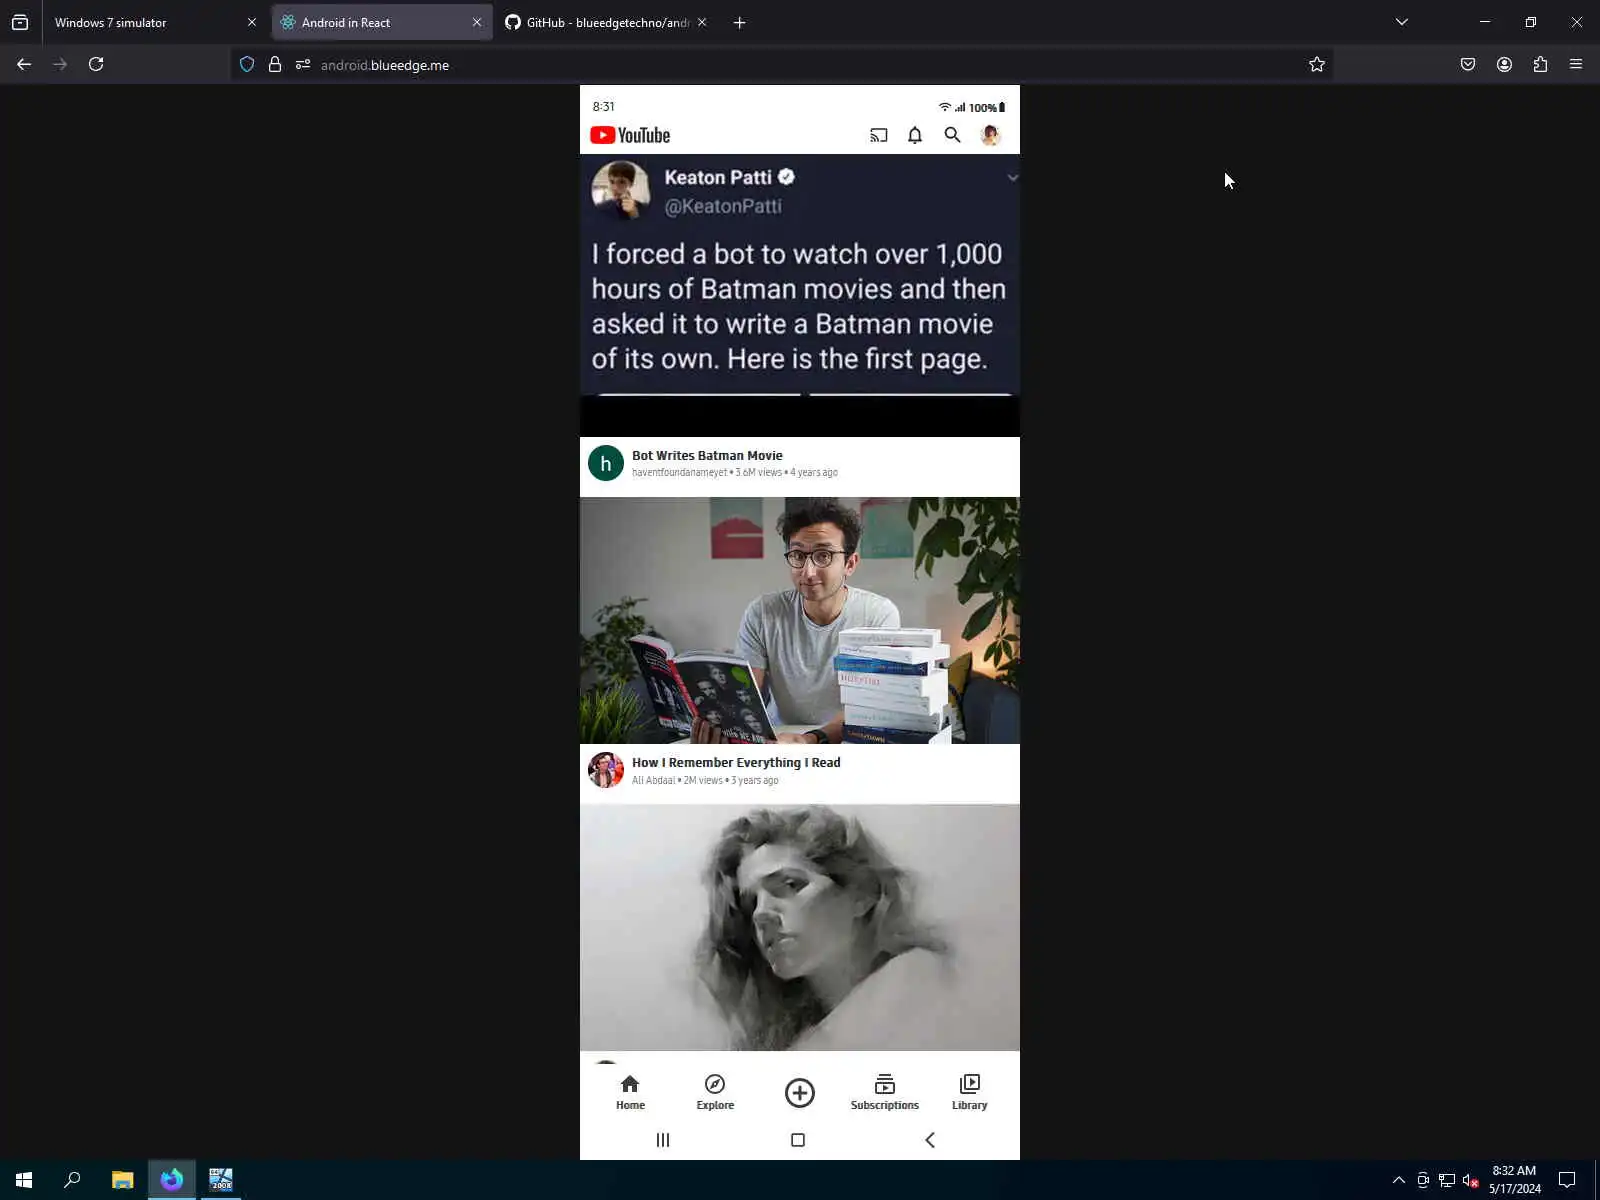Image resolution: width=1600 pixels, height=1200 pixels.
Task: Go back in browser history
Action: click(24, 64)
